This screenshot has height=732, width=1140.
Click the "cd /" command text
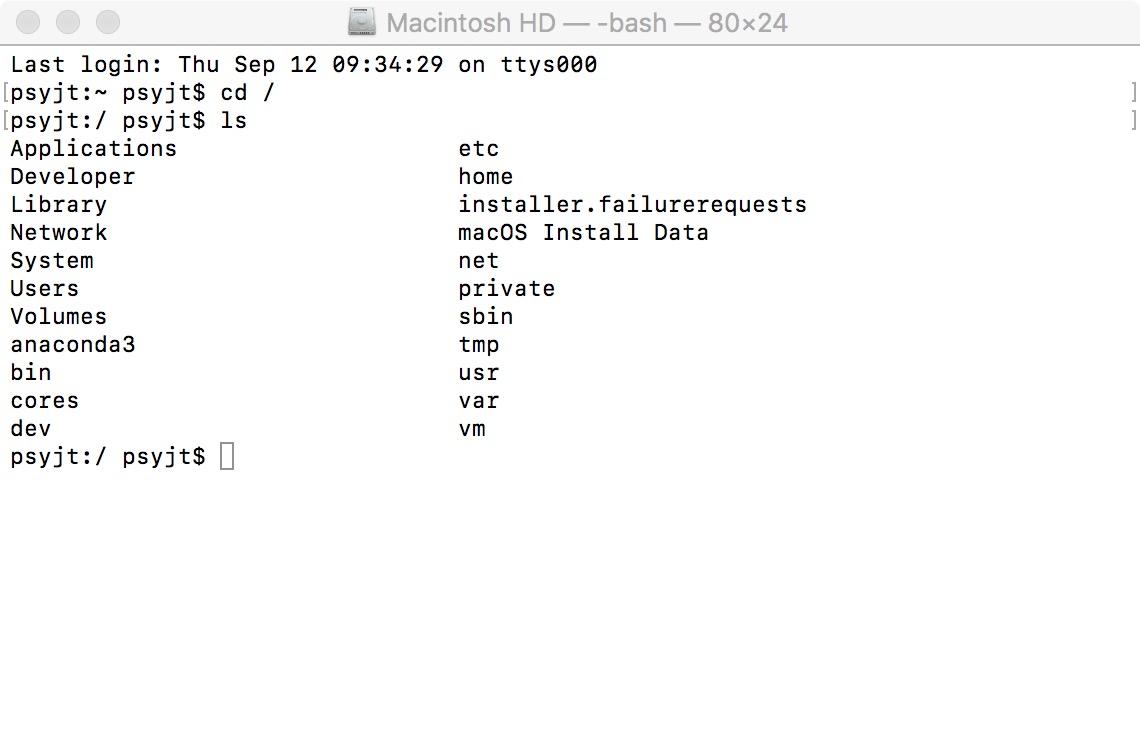click(x=247, y=93)
